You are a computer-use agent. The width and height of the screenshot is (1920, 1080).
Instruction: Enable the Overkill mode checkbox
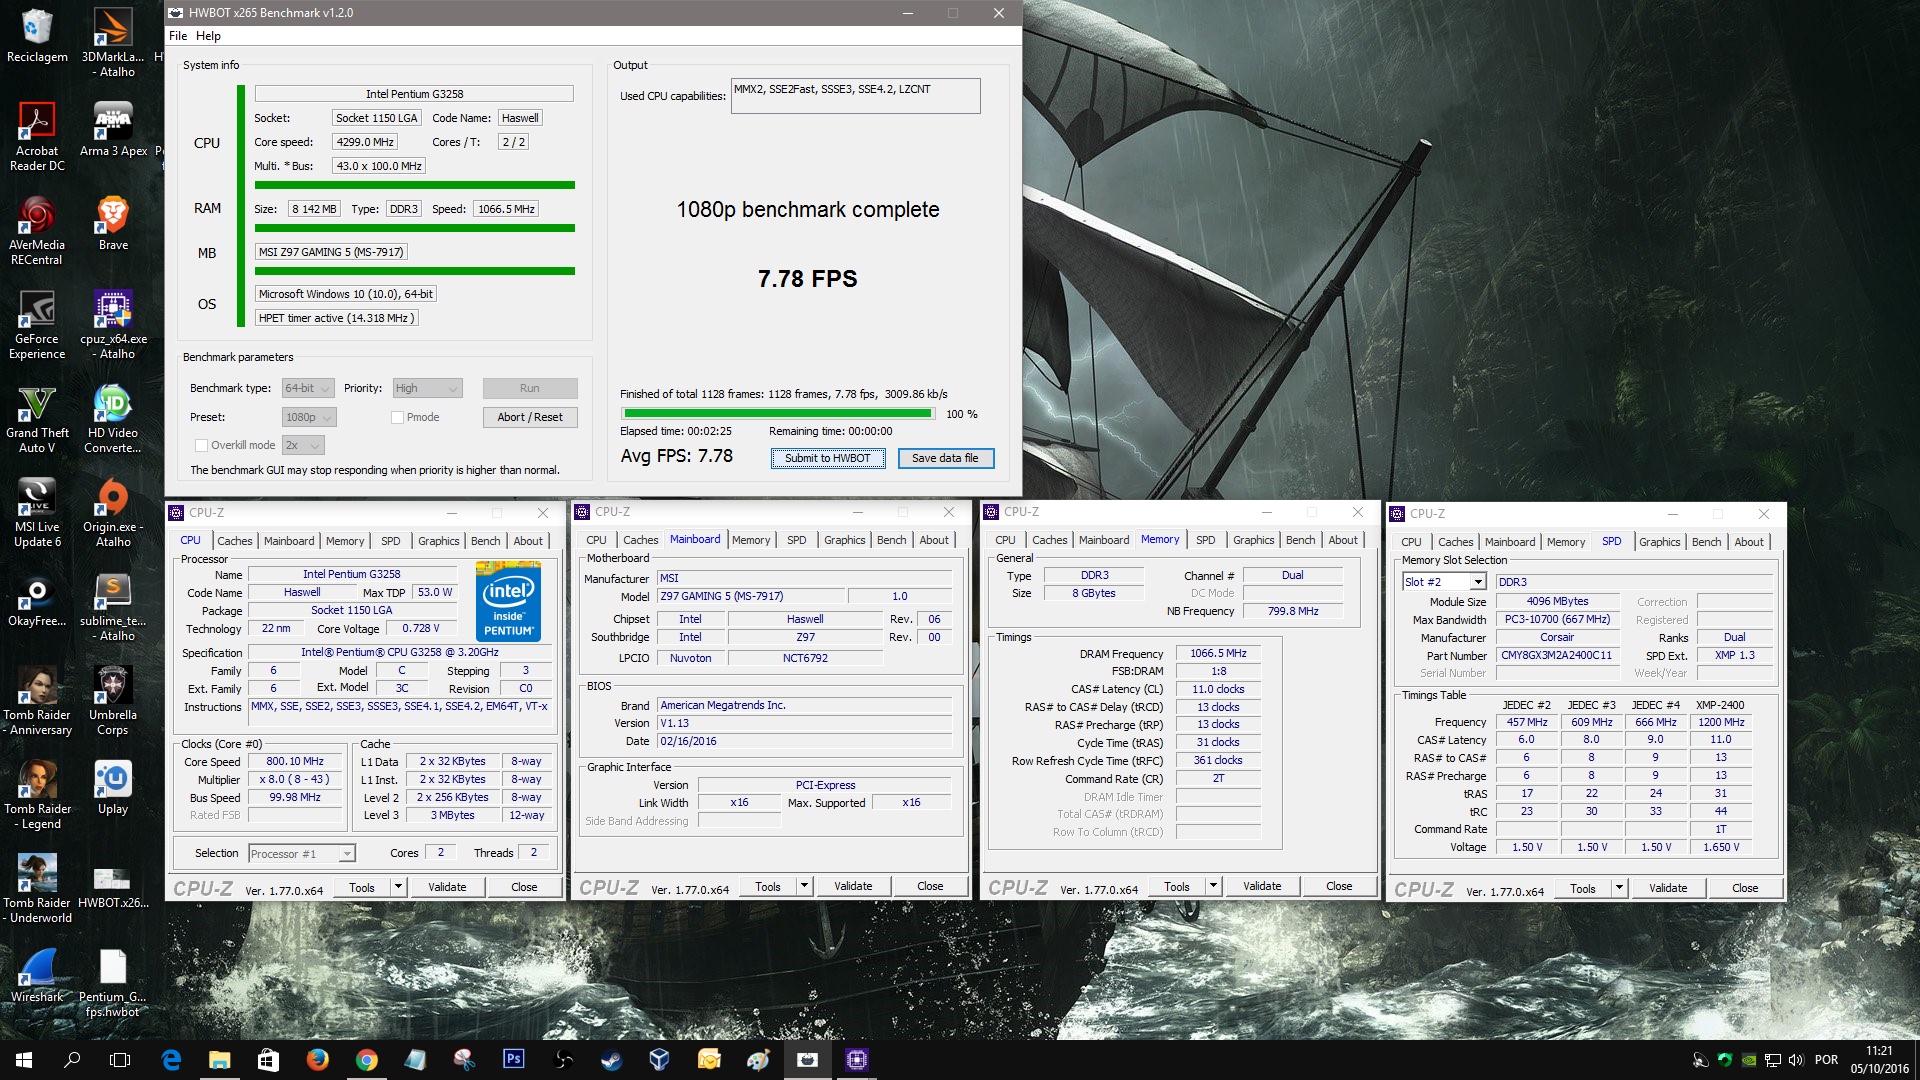point(201,445)
